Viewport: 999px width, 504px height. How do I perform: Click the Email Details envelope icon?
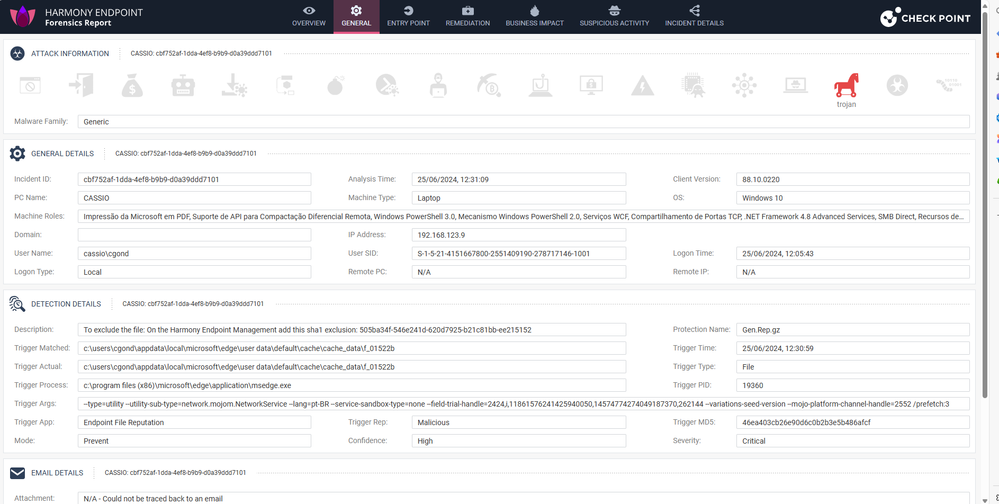(x=17, y=473)
